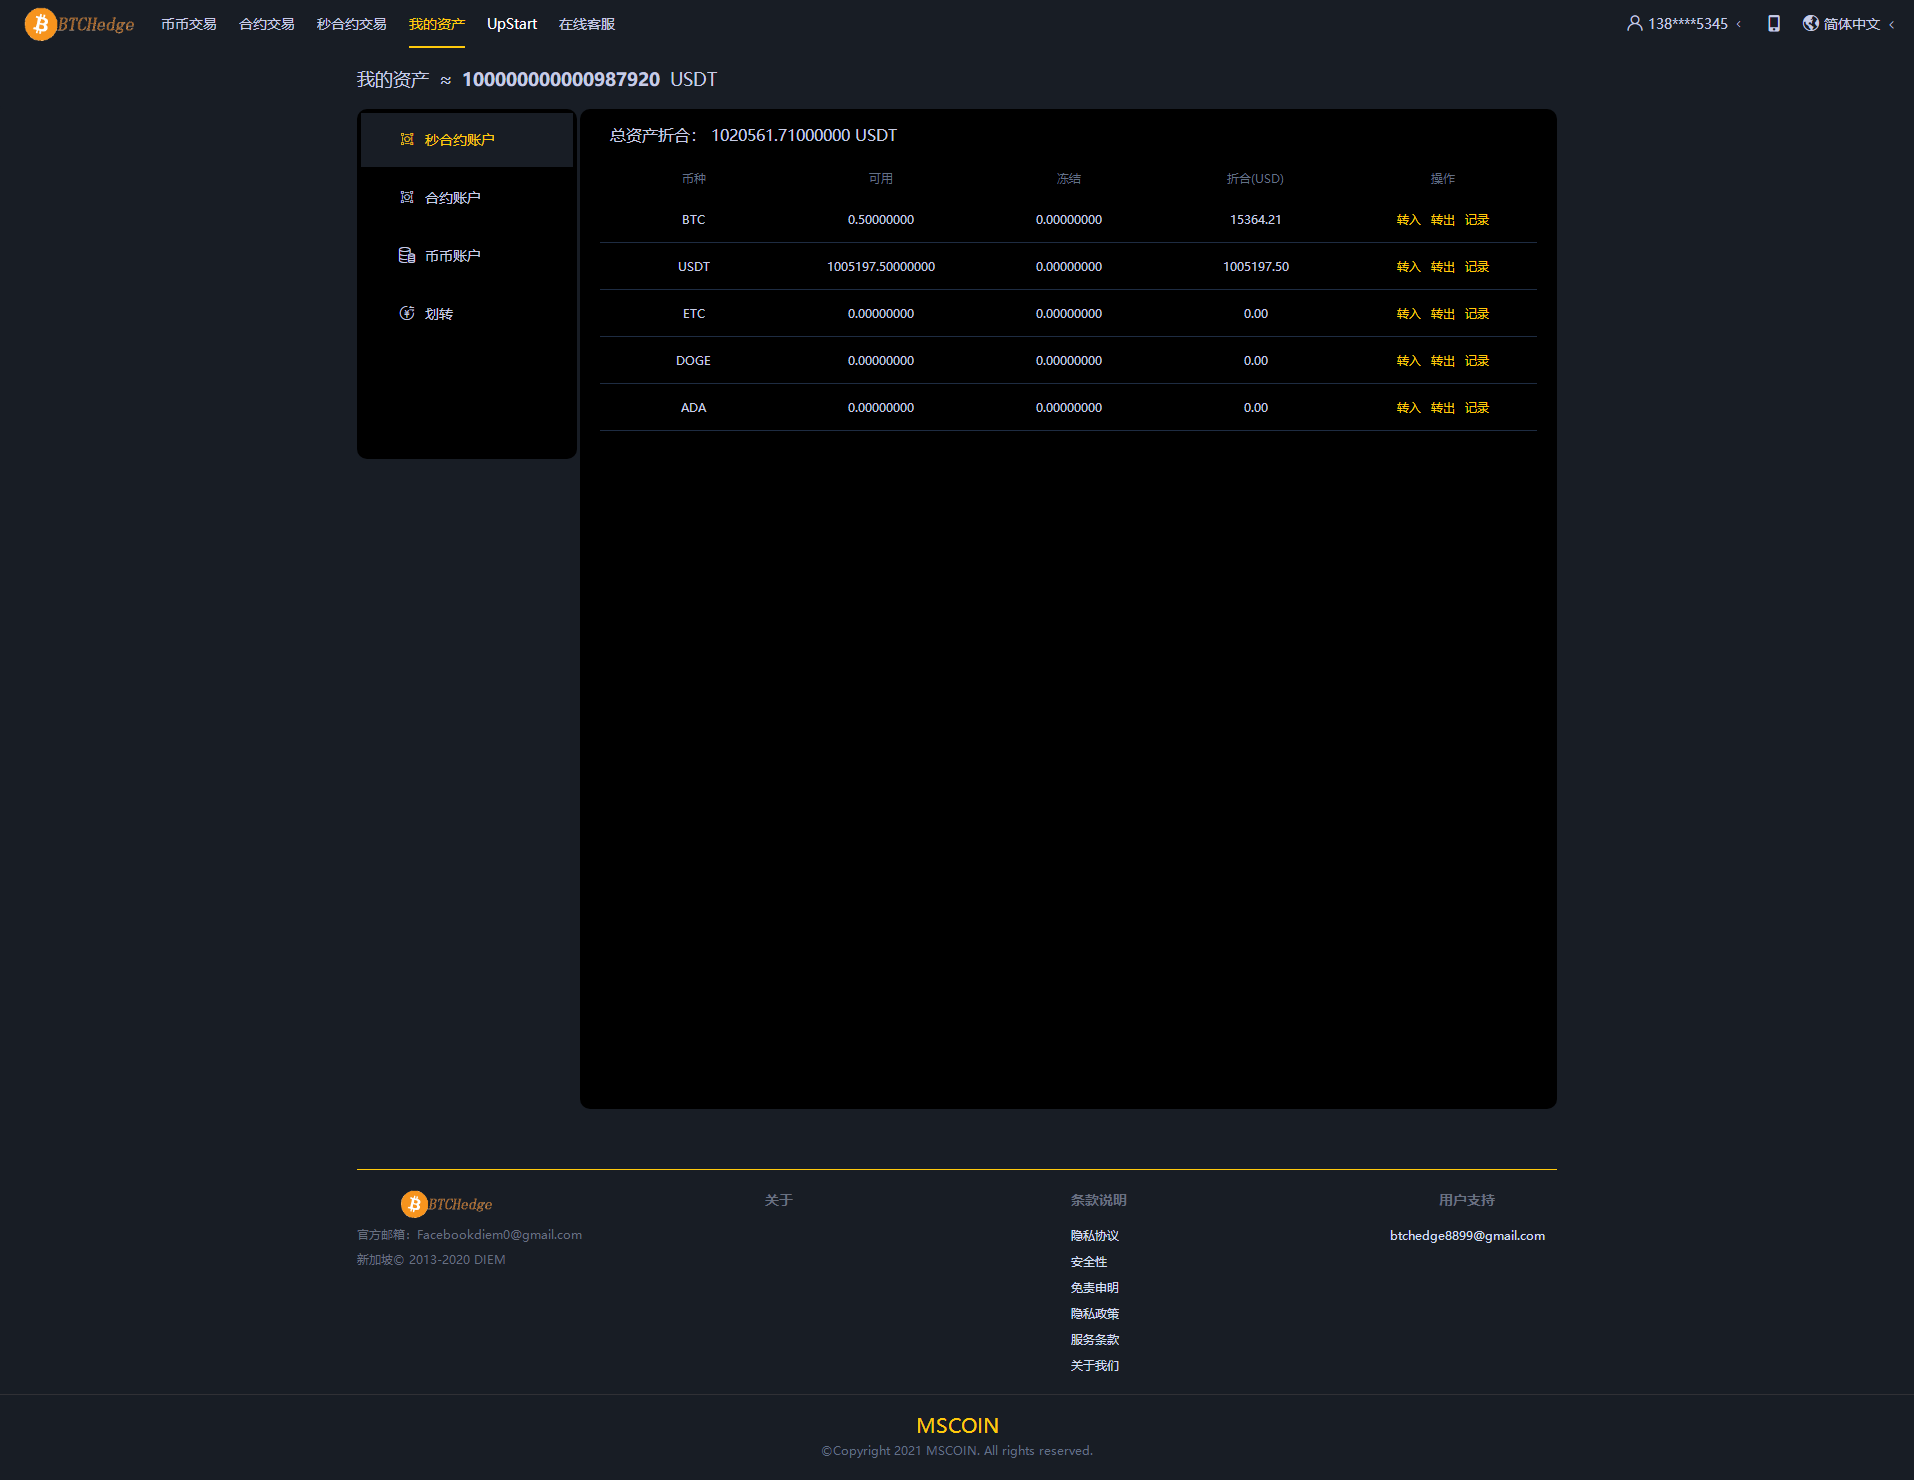Open the mobile app phone icon
The image size is (1914, 1480).
click(x=1773, y=23)
